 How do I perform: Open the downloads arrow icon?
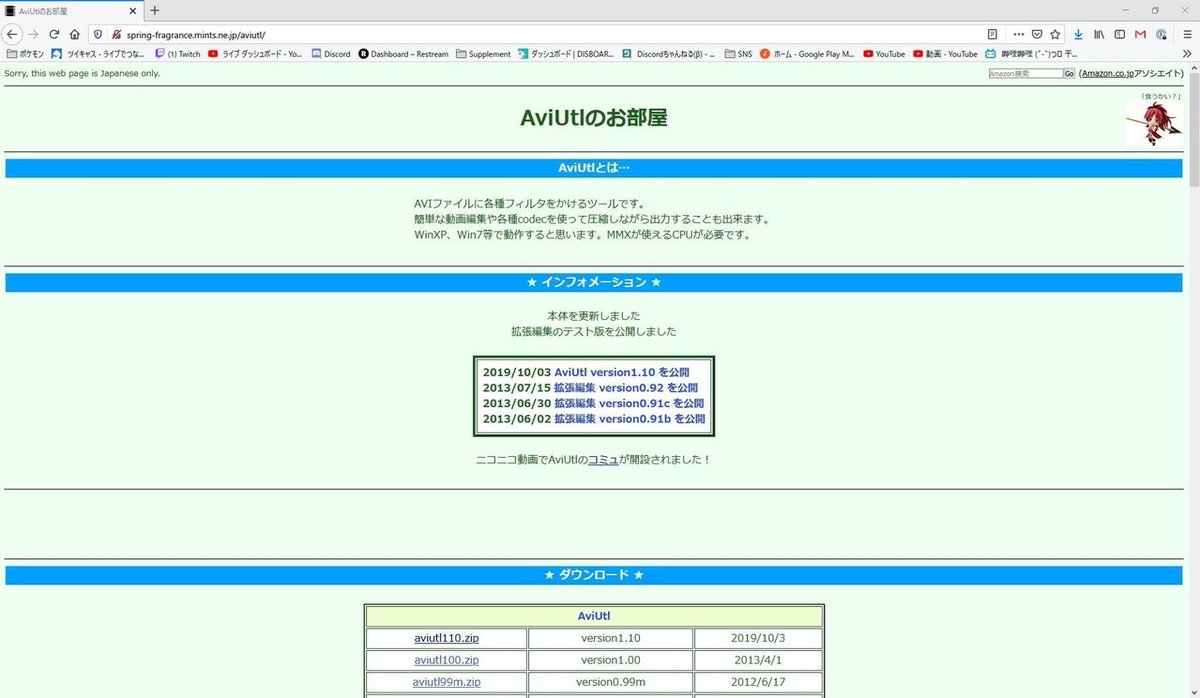tap(1078, 34)
